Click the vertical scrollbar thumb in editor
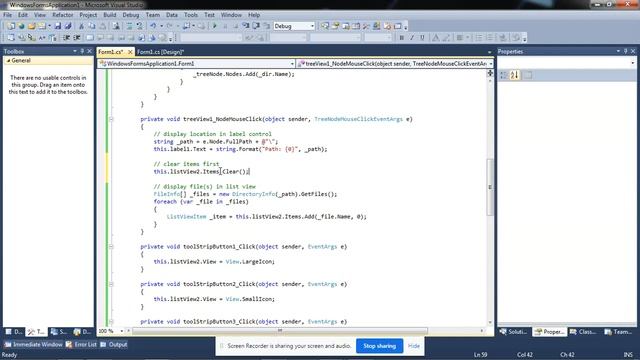Image resolution: width=640 pixels, height=360 pixels. tap(490, 187)
